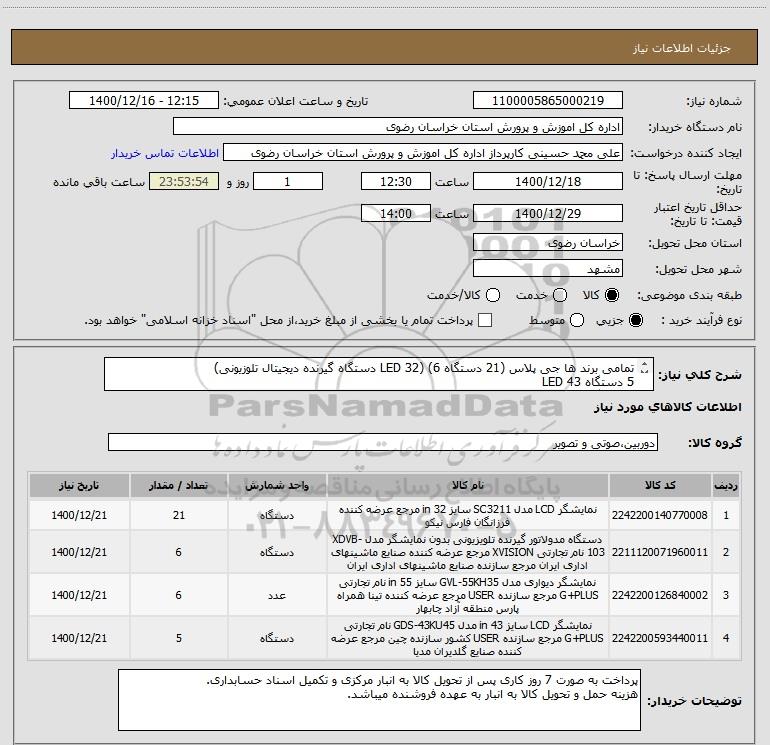770x745 pixels.
Task: Click item code 2242200593440011
Action: click(660, 638)
